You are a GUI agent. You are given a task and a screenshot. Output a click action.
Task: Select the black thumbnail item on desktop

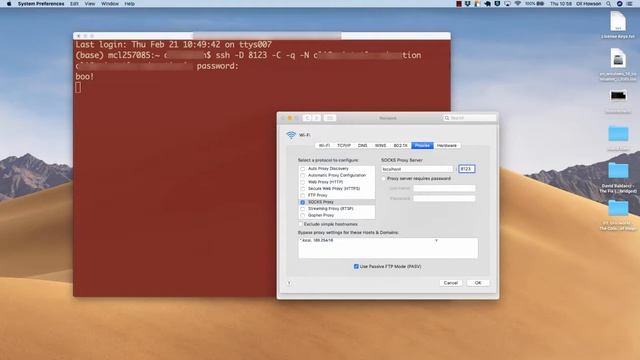618,96
